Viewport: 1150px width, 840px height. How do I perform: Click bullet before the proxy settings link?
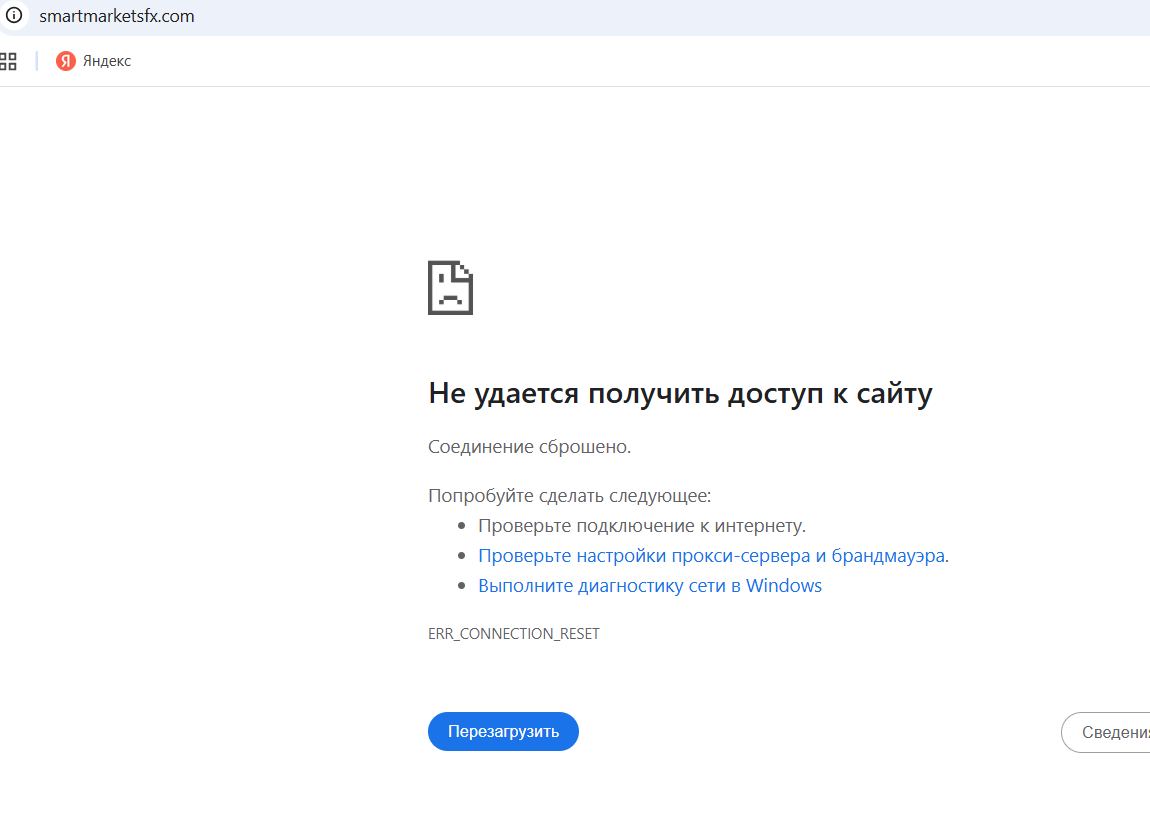point(461,556)
